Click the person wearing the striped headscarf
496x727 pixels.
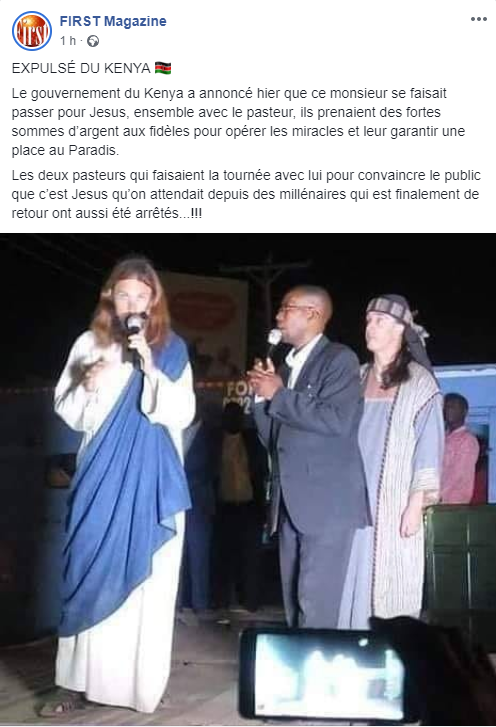click(x=394, y=459)
